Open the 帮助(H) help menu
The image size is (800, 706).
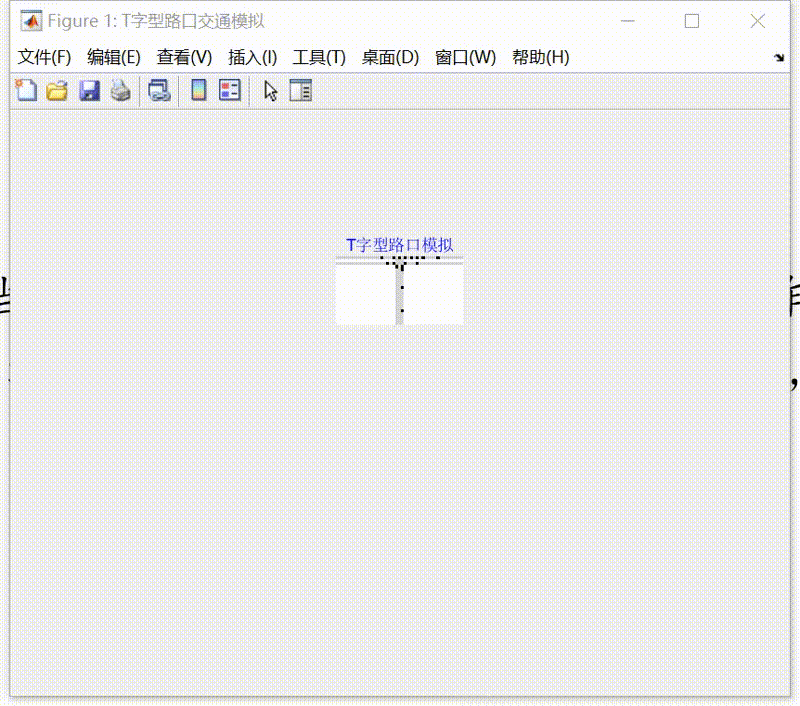[x=540, y=57]
